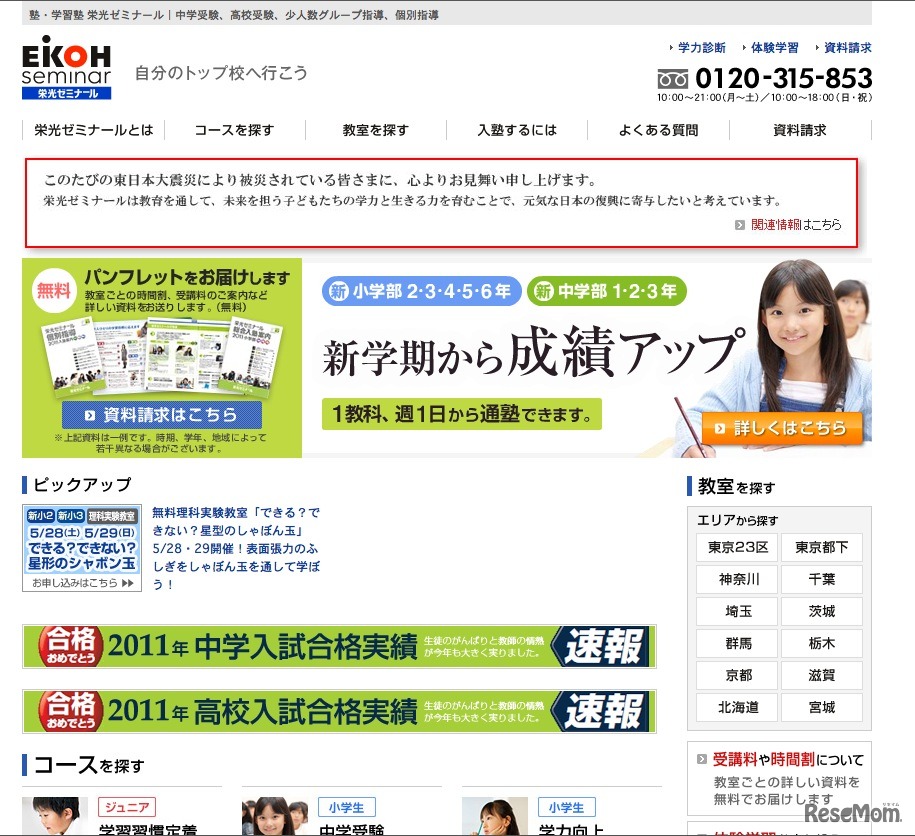Open the 体験学習 link
Image resolution: width=915 pixels, height=836 pixels.
(x=774, y=48)
